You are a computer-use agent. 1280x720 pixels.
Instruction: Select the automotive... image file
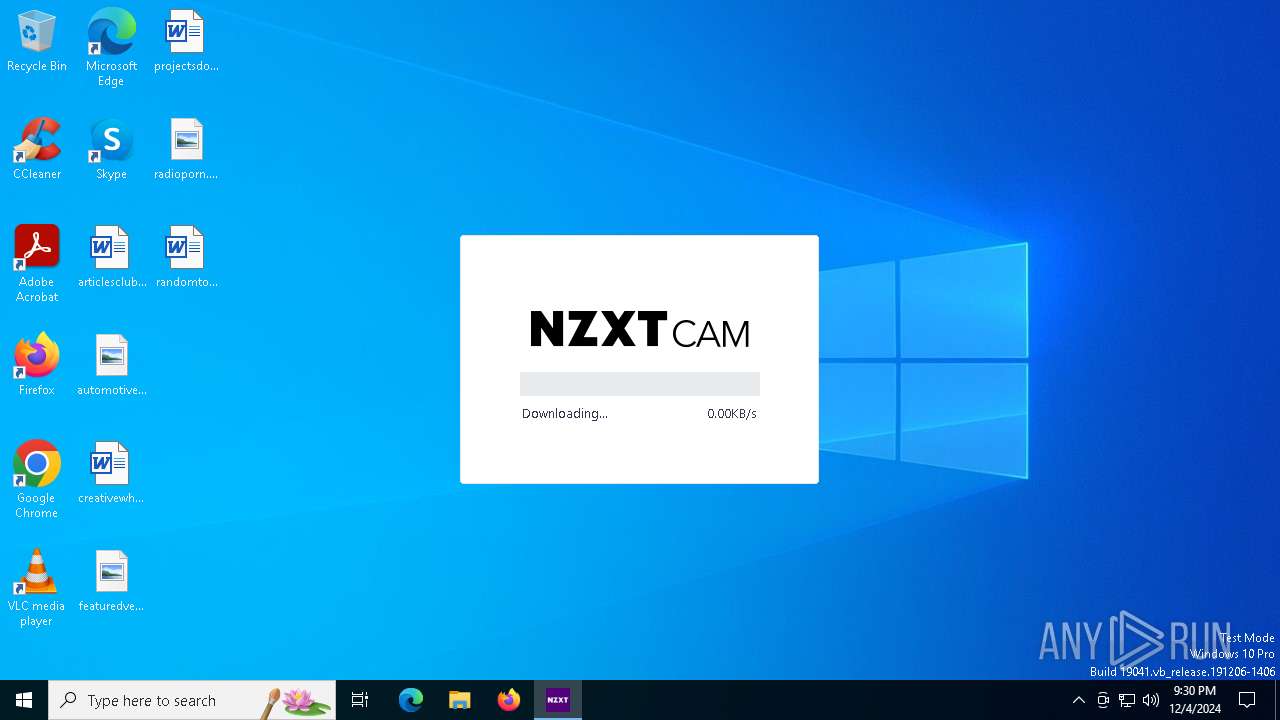[x=111, y=366]
